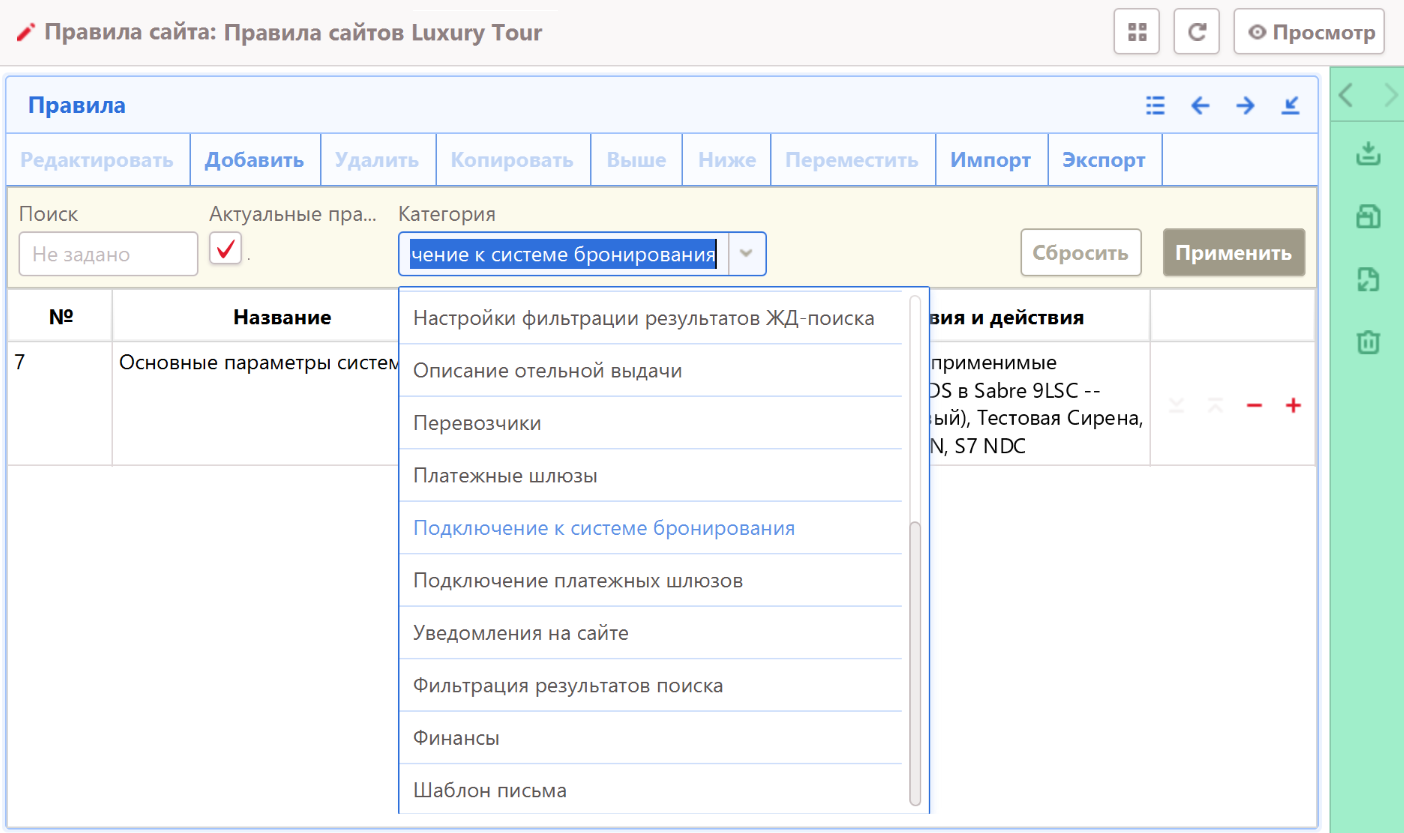
Task: Click the collapse arrow icon in Правила header
Action: click(1290, 105)
